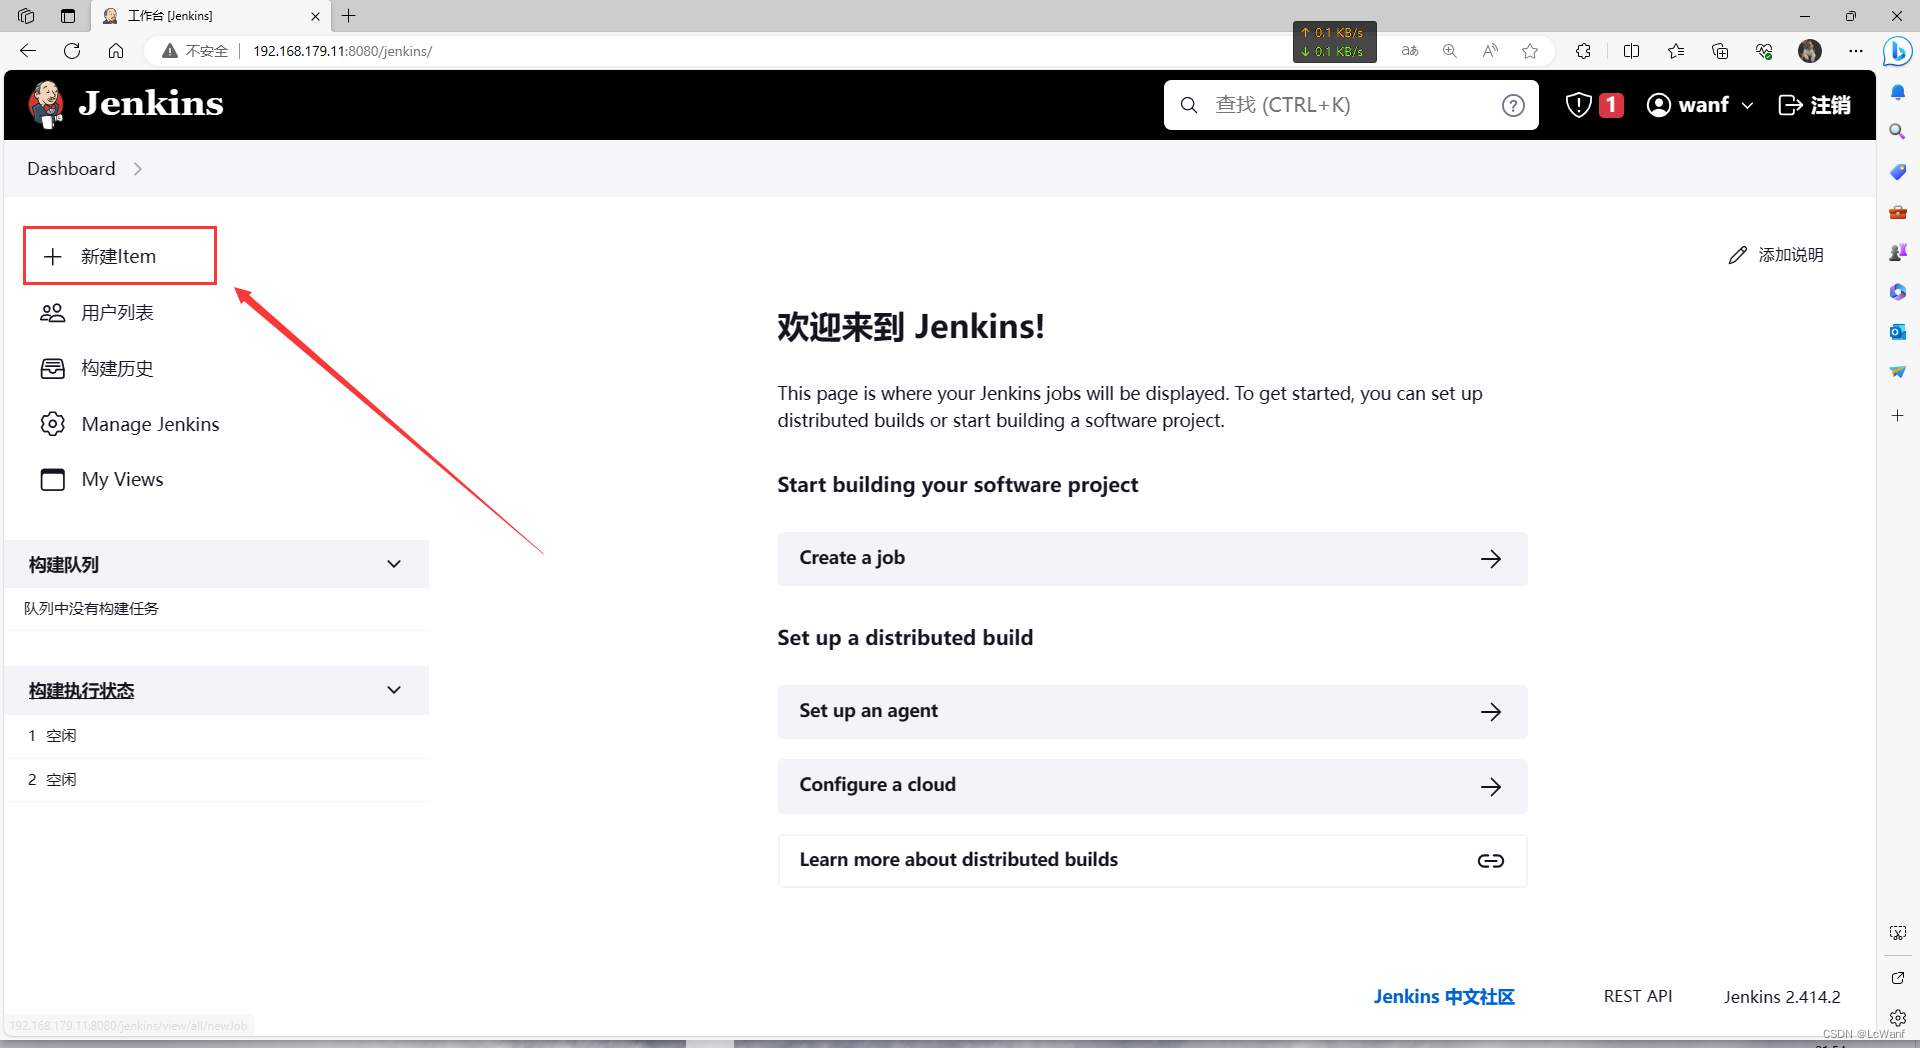
Task: Click the search help question mark icon
Action: (x=1513, y=105)
